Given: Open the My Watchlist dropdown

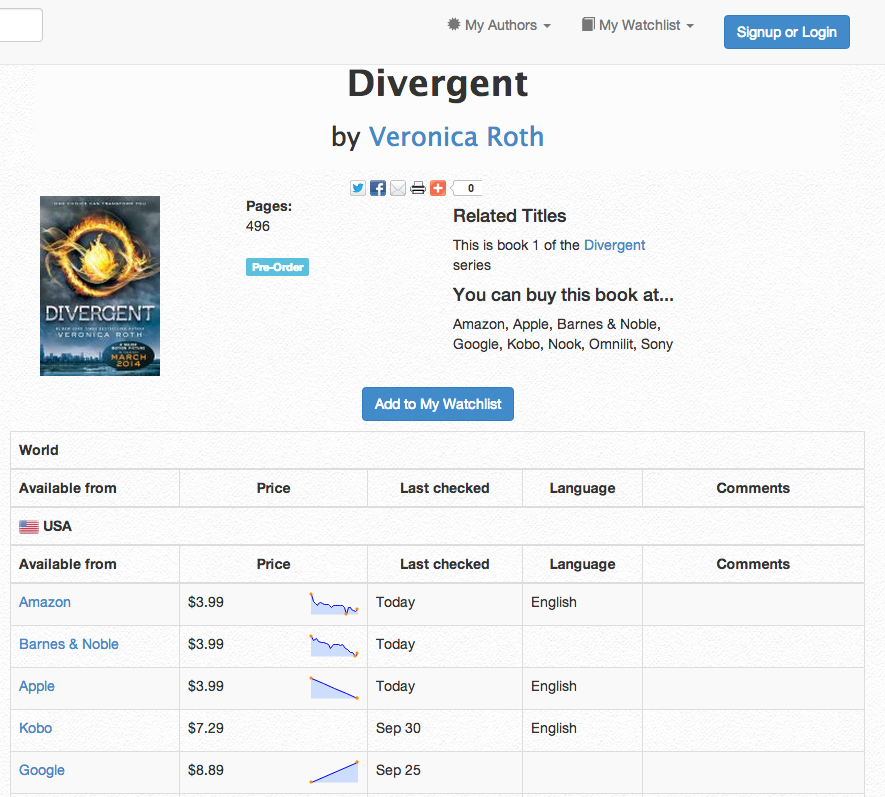Looking at the screenshot, I should point(638,25).
